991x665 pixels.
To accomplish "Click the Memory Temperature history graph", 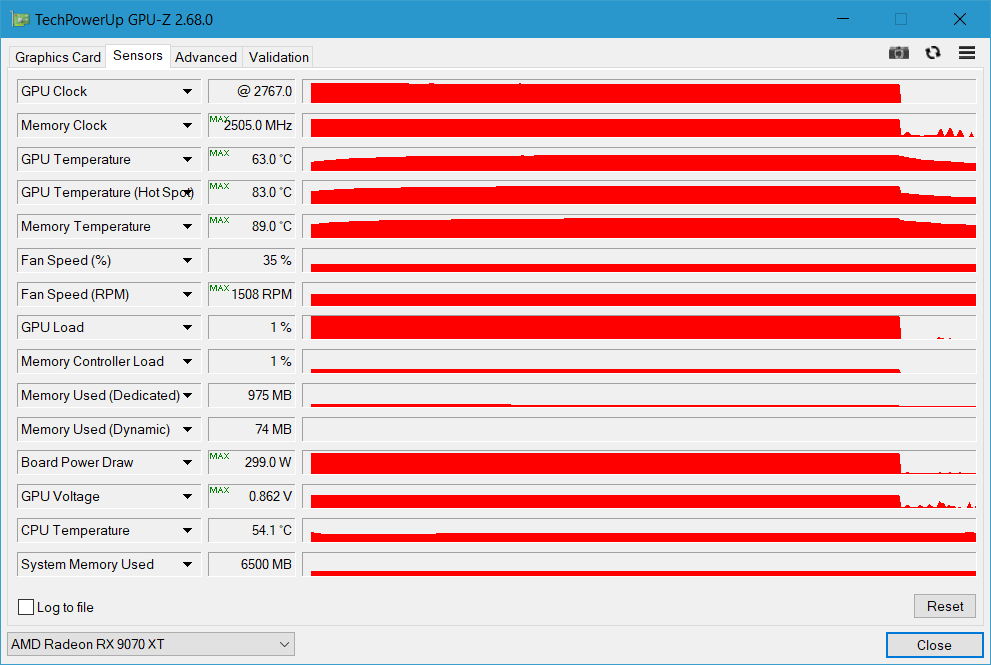I will 638,227.
